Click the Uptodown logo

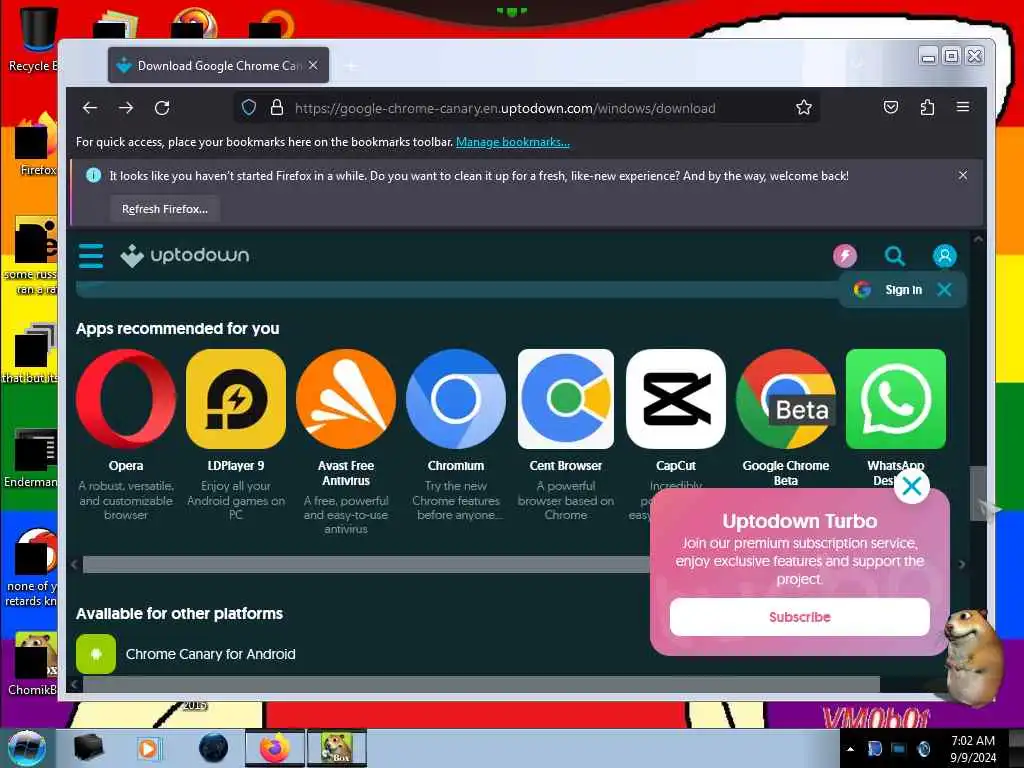tap(185, 255)
